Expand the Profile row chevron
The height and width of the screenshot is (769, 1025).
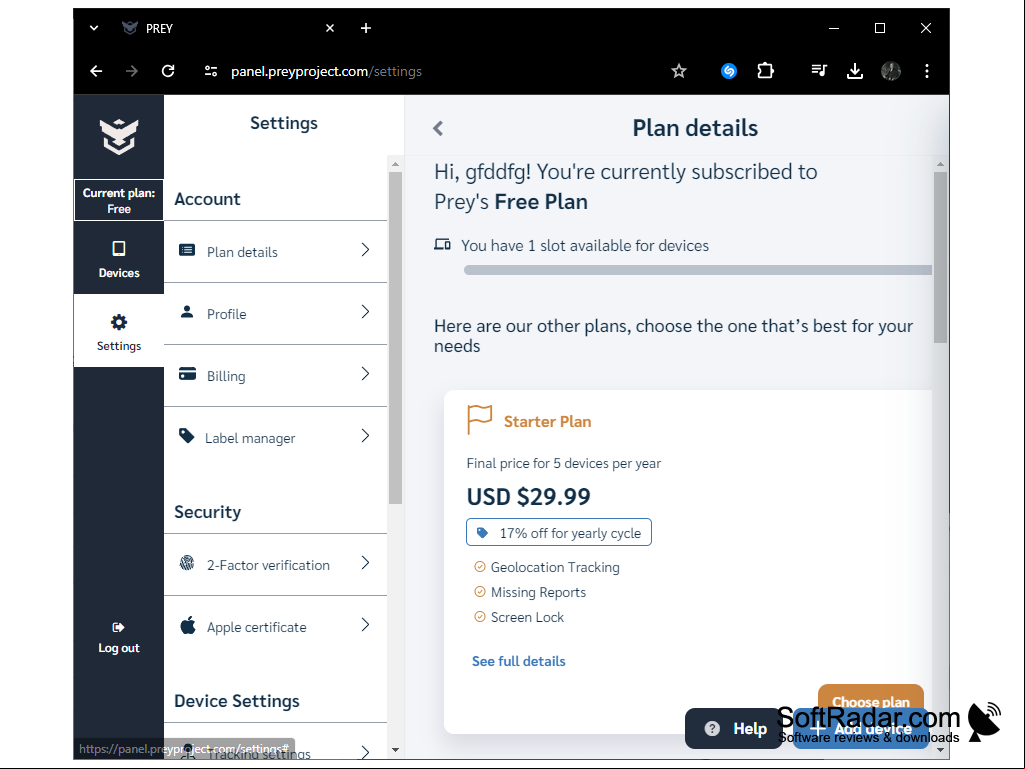tap(365, 312)
